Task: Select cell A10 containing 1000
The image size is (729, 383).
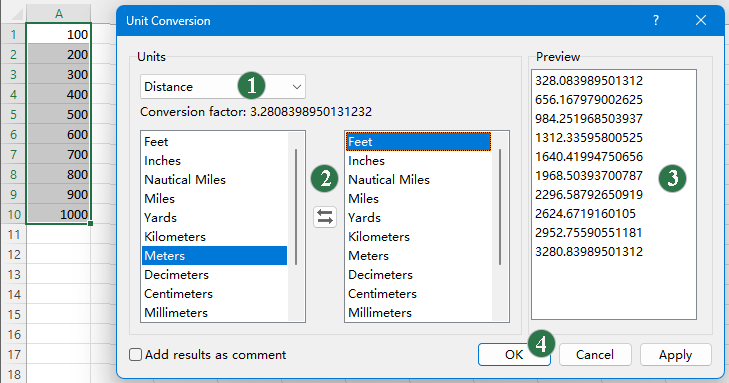Action: pos(59,214)
